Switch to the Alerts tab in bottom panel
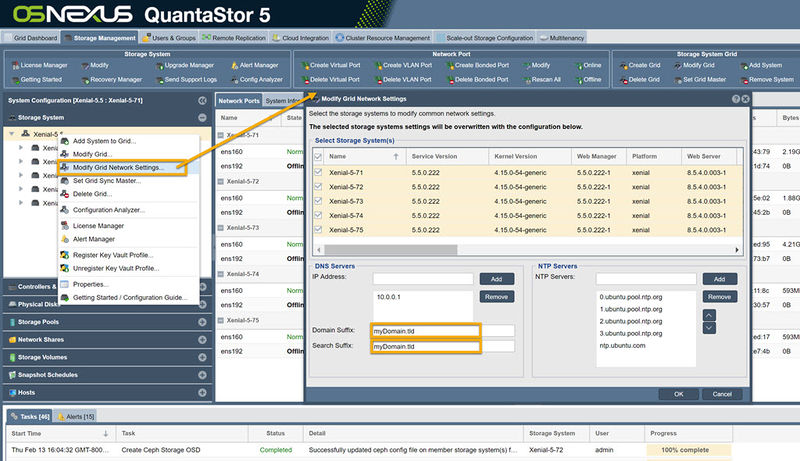This screenshot has height=461, width=800. (x=75, y=417)
